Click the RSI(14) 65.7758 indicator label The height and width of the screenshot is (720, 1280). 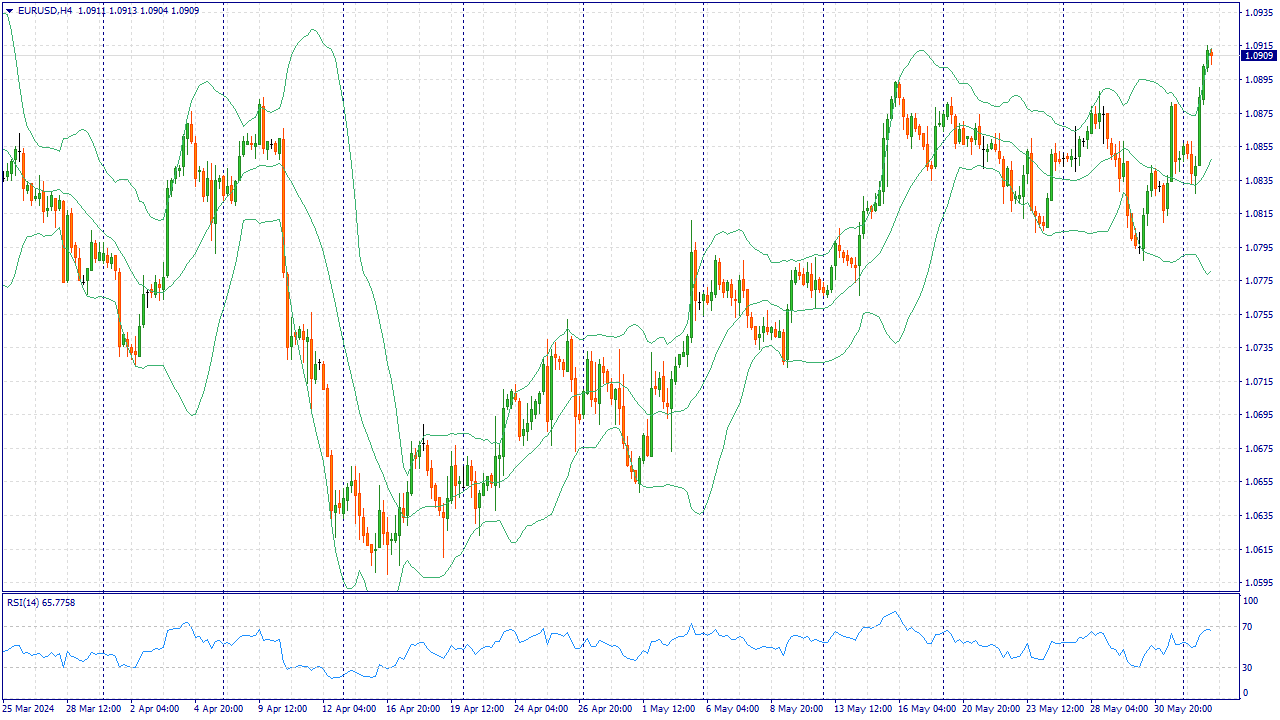tap(41, 602)
